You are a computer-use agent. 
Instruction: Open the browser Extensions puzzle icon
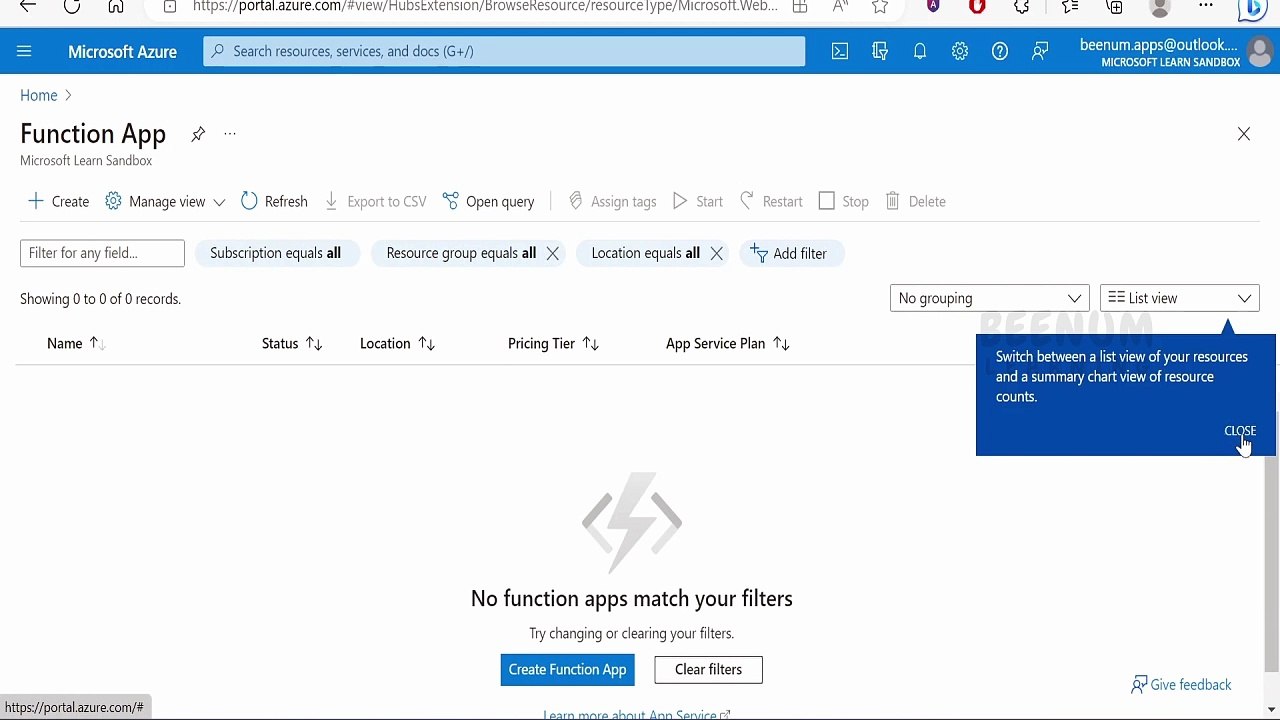coord(1022,7)
